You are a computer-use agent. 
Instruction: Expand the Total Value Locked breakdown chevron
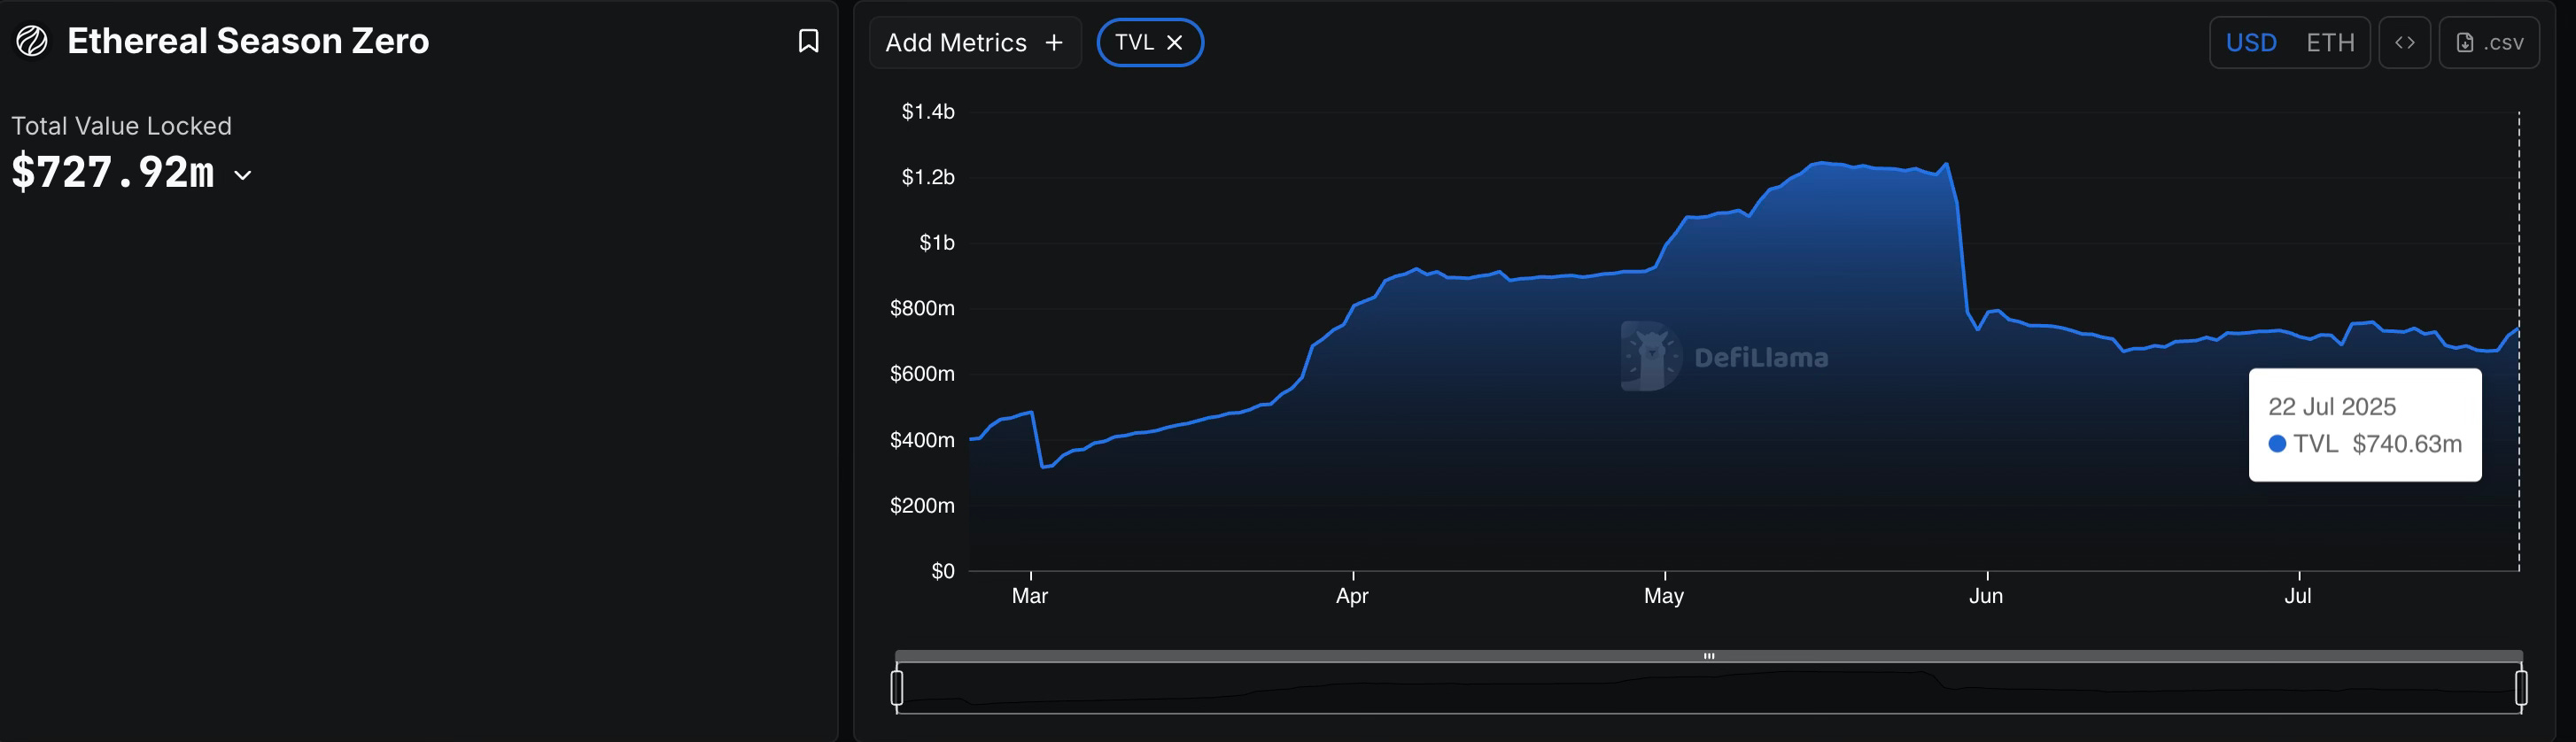click(242, 175)
